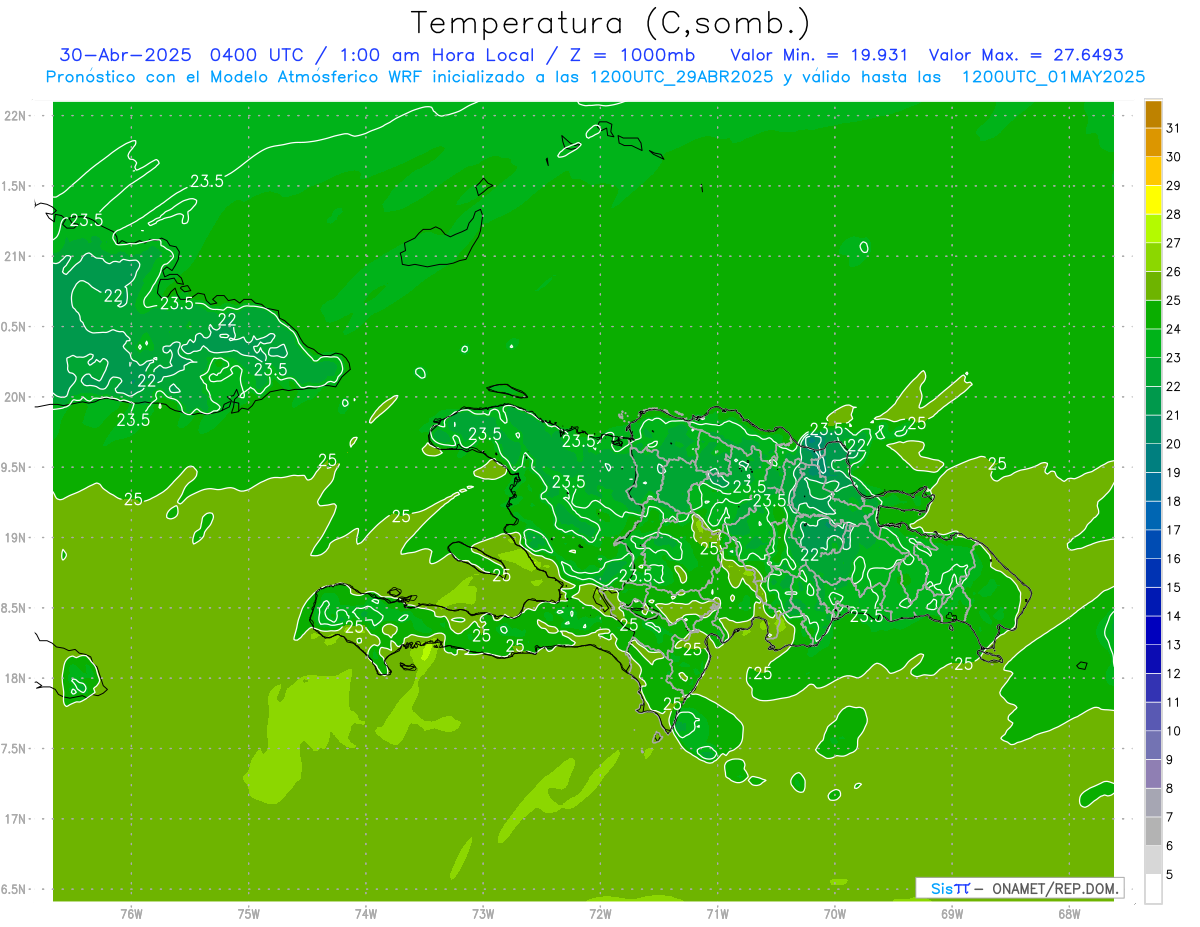Click the "17N" latitude axis label

pos(17,820)
